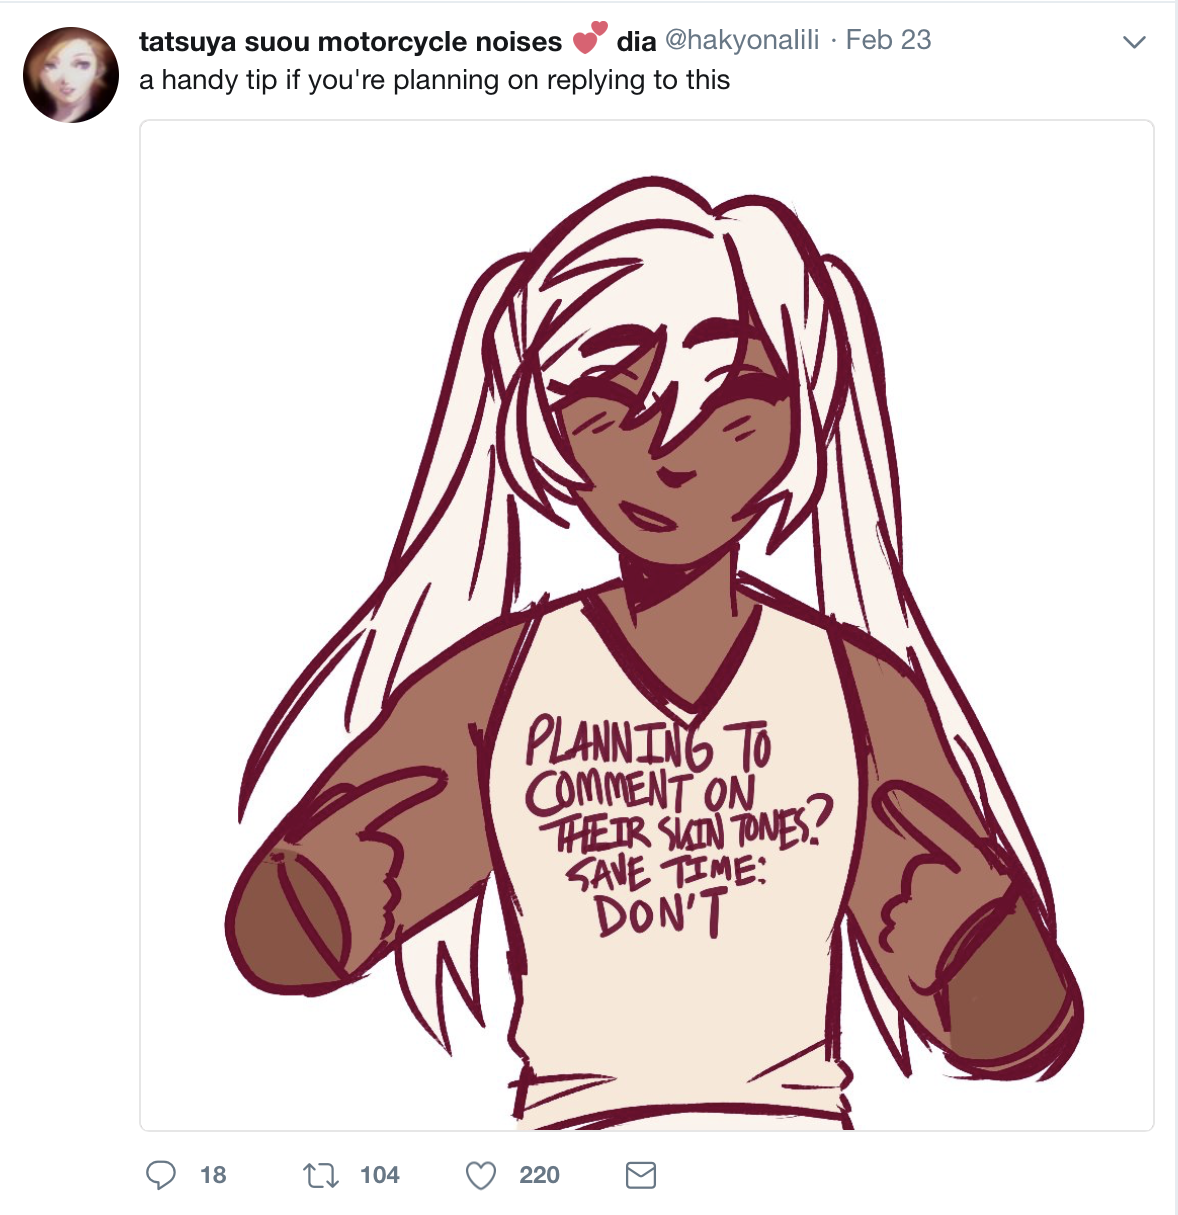
Task: Click the shirt text "SAVE TIME: DON'T" in image
Action: coord(663,897)
